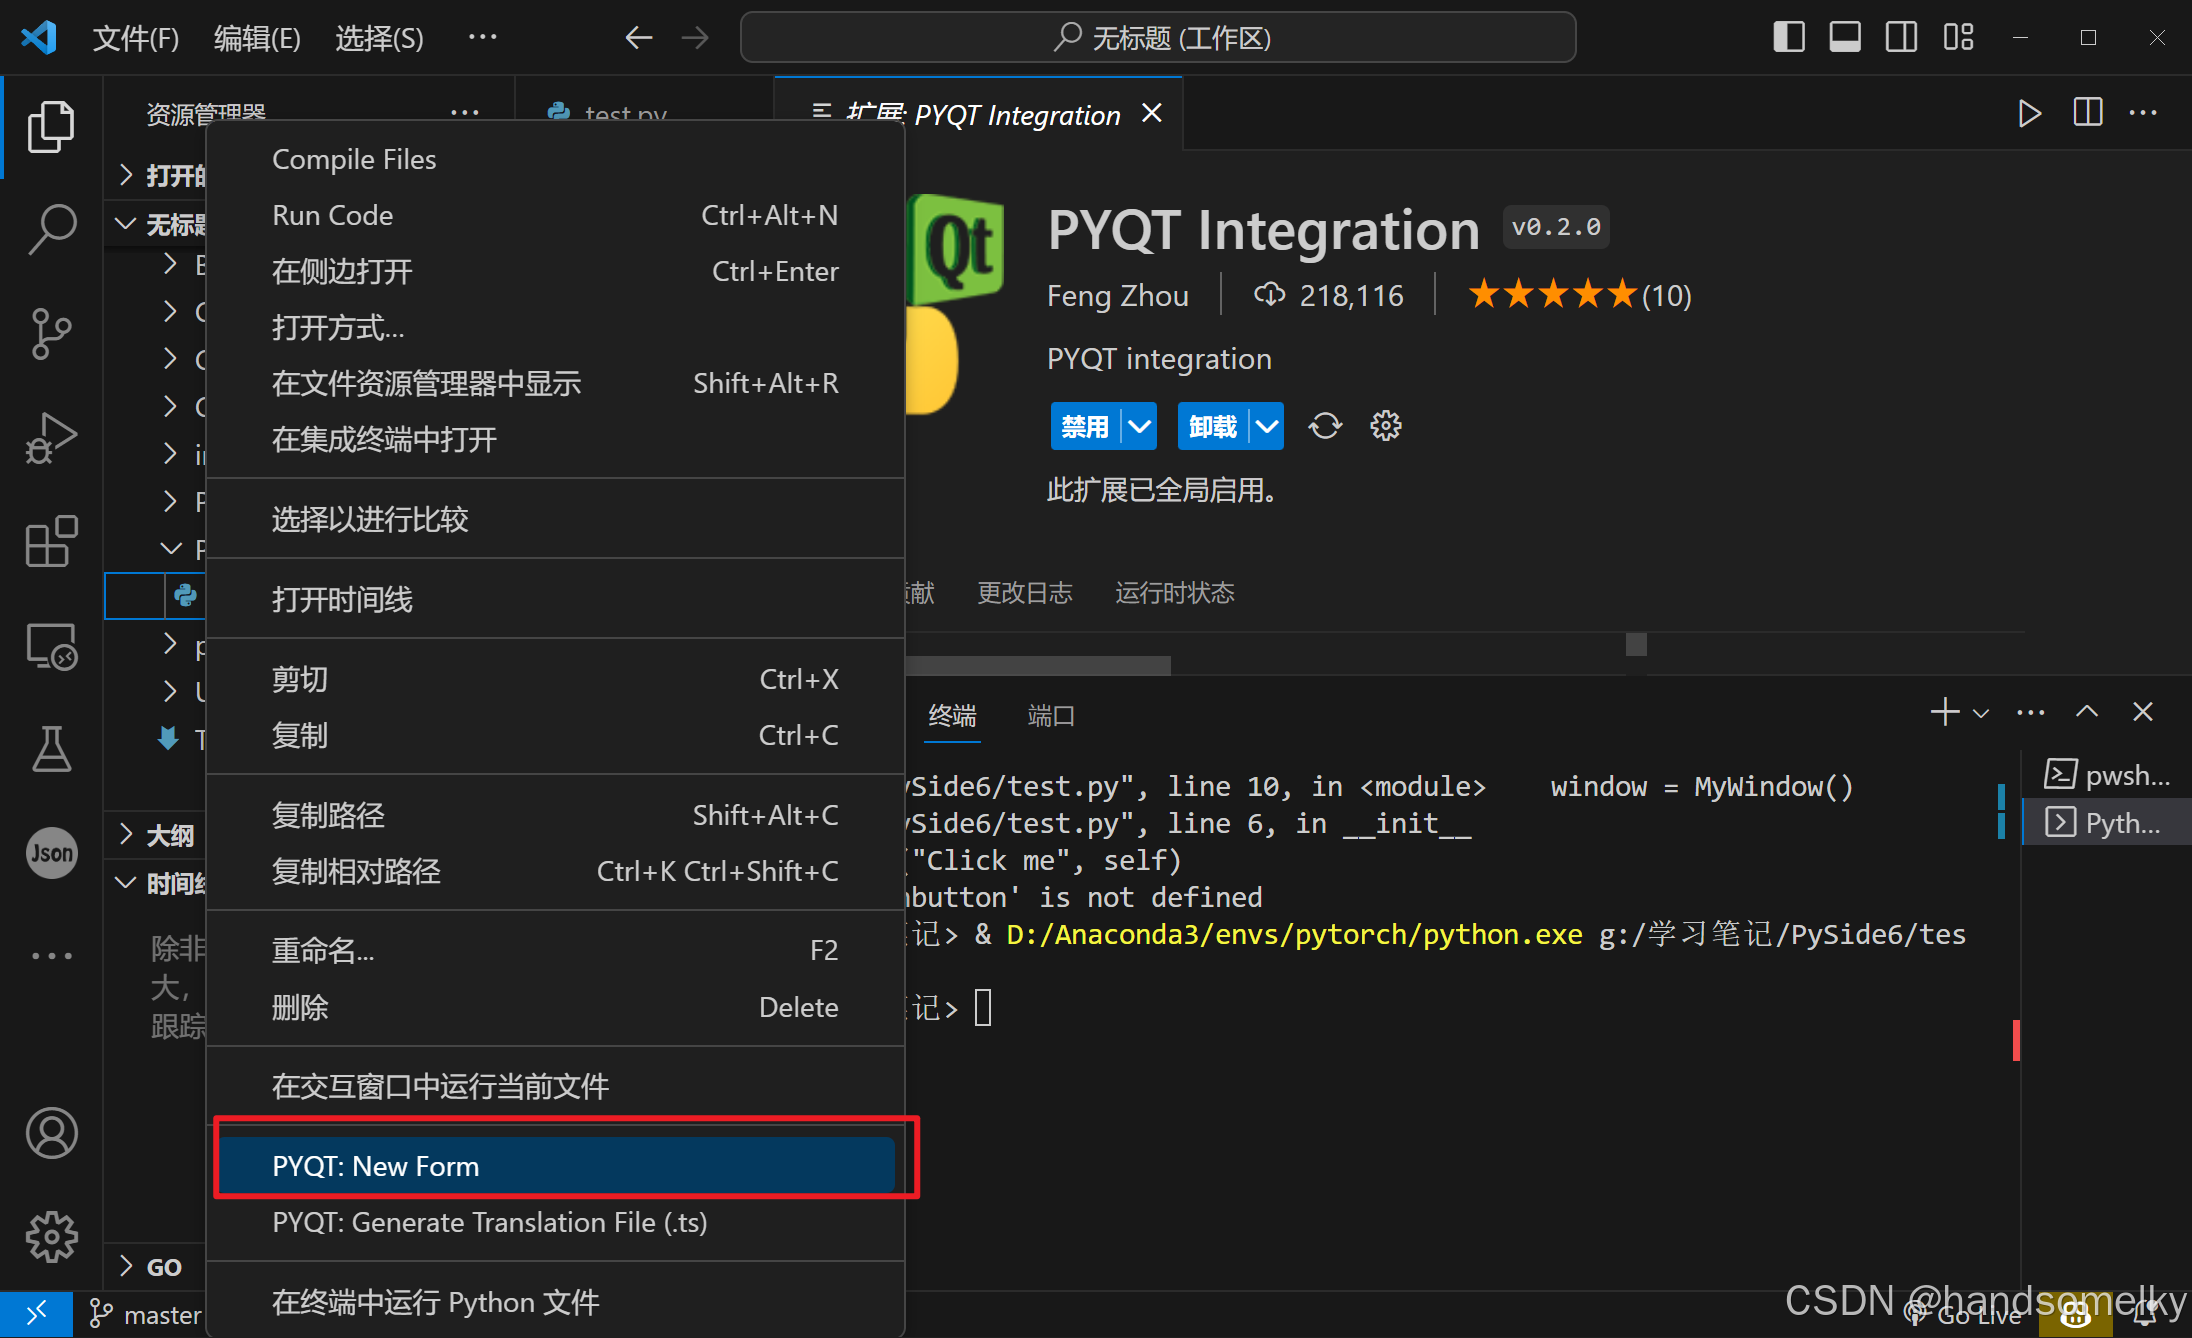Screen dimensions: 2192x1338
Task: Select 复制路径 from context menu
Action: tap(556, 815)
